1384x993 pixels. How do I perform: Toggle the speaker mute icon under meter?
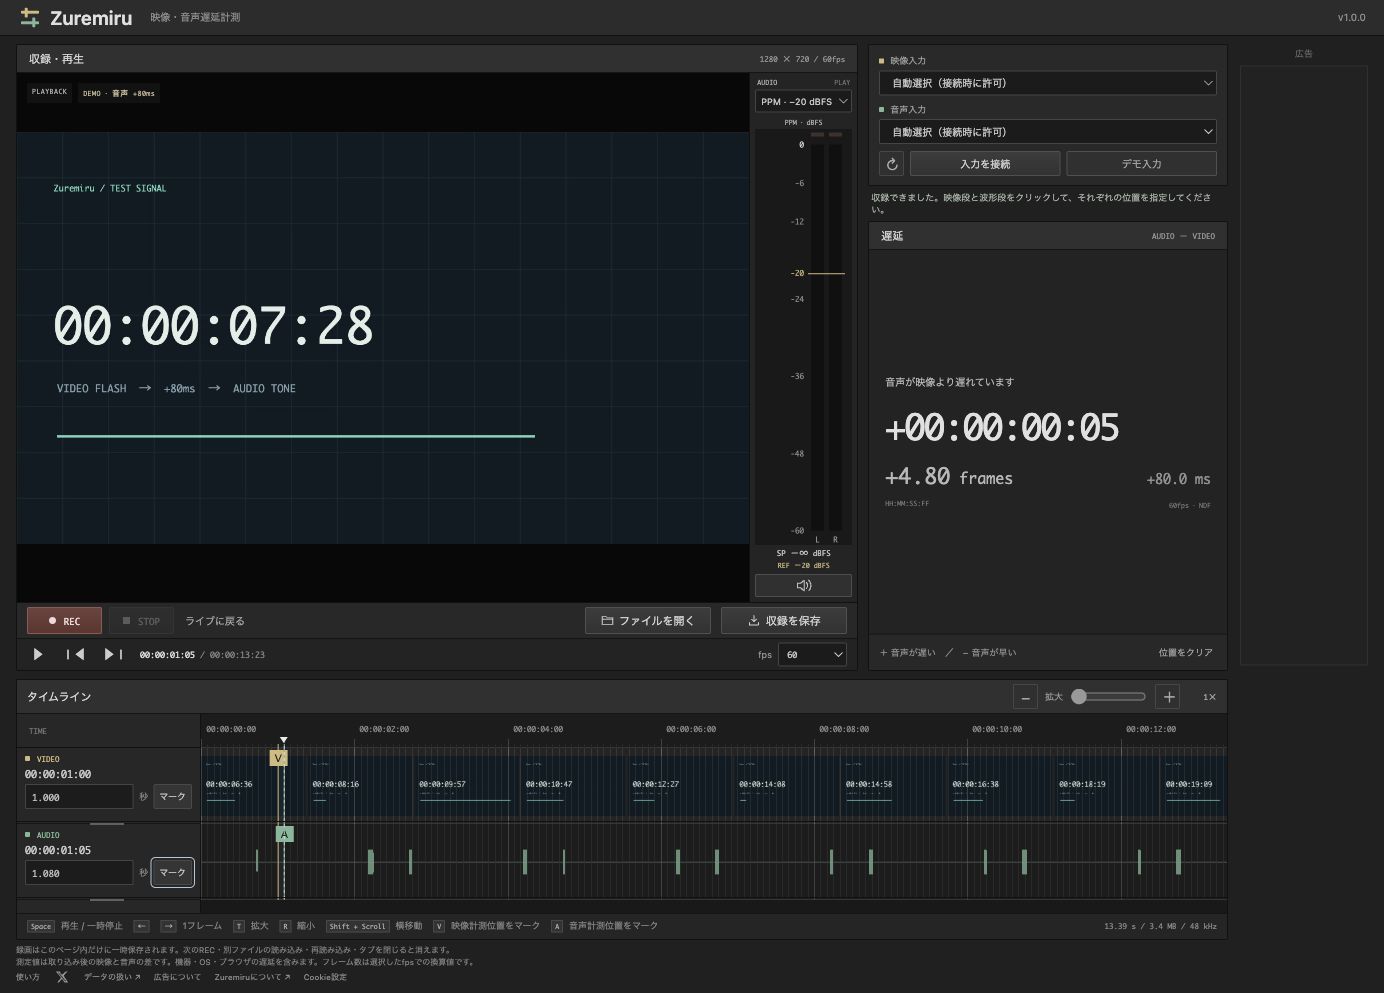click(x=803, y=585)
